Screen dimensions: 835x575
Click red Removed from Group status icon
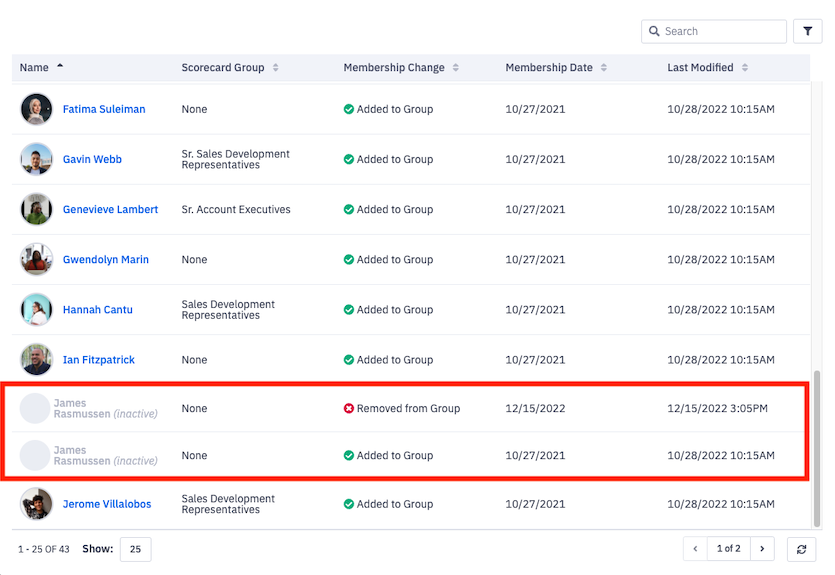(349, 408)
